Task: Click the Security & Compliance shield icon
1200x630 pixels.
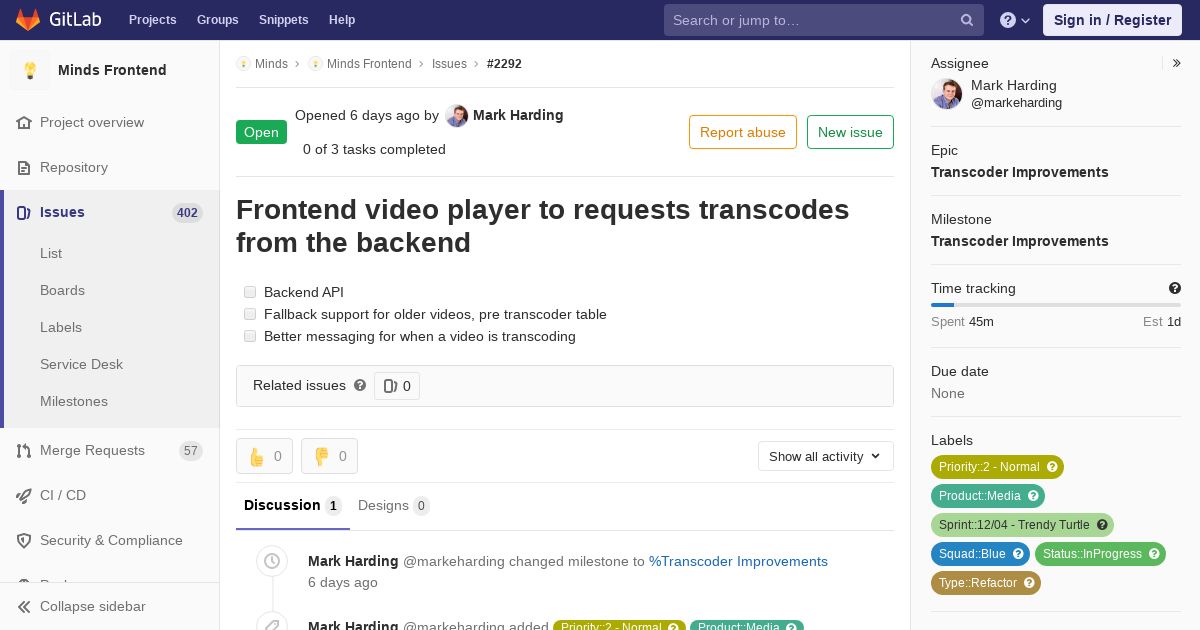Action: [x=24, y=541]
